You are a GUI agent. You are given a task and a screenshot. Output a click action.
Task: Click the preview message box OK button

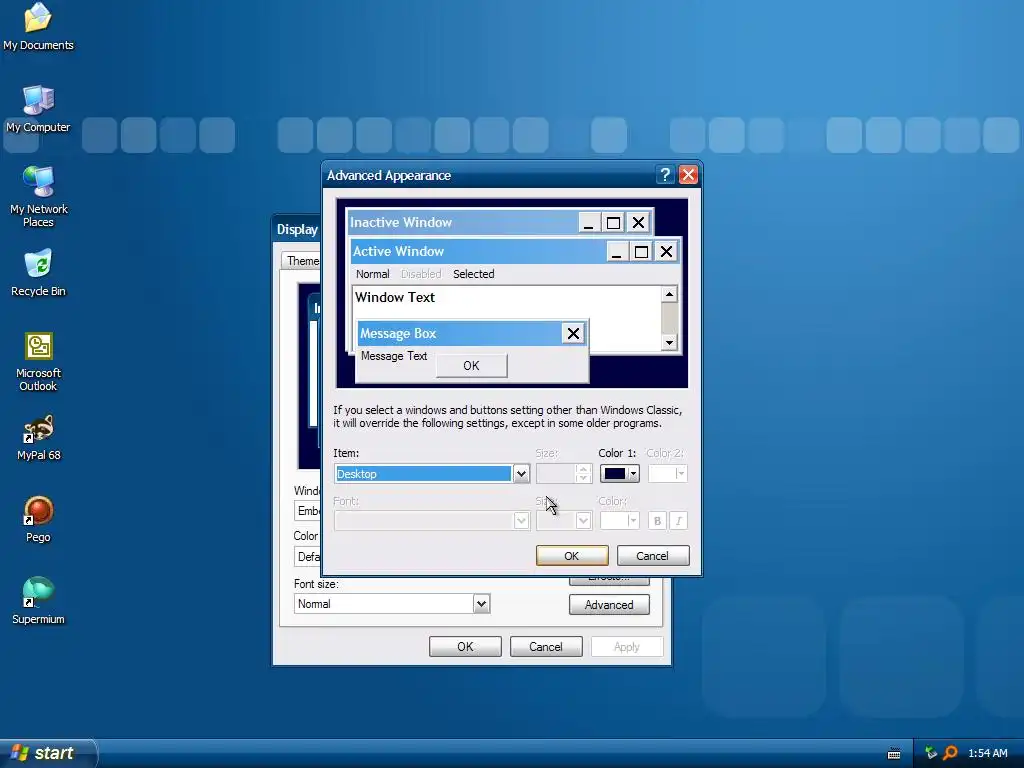click(x=472, y=366)
